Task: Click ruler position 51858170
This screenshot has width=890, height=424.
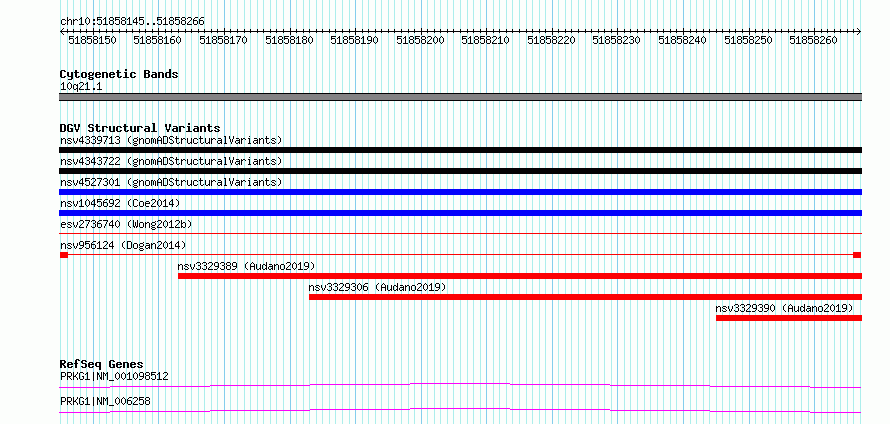Action: (224, 40)
